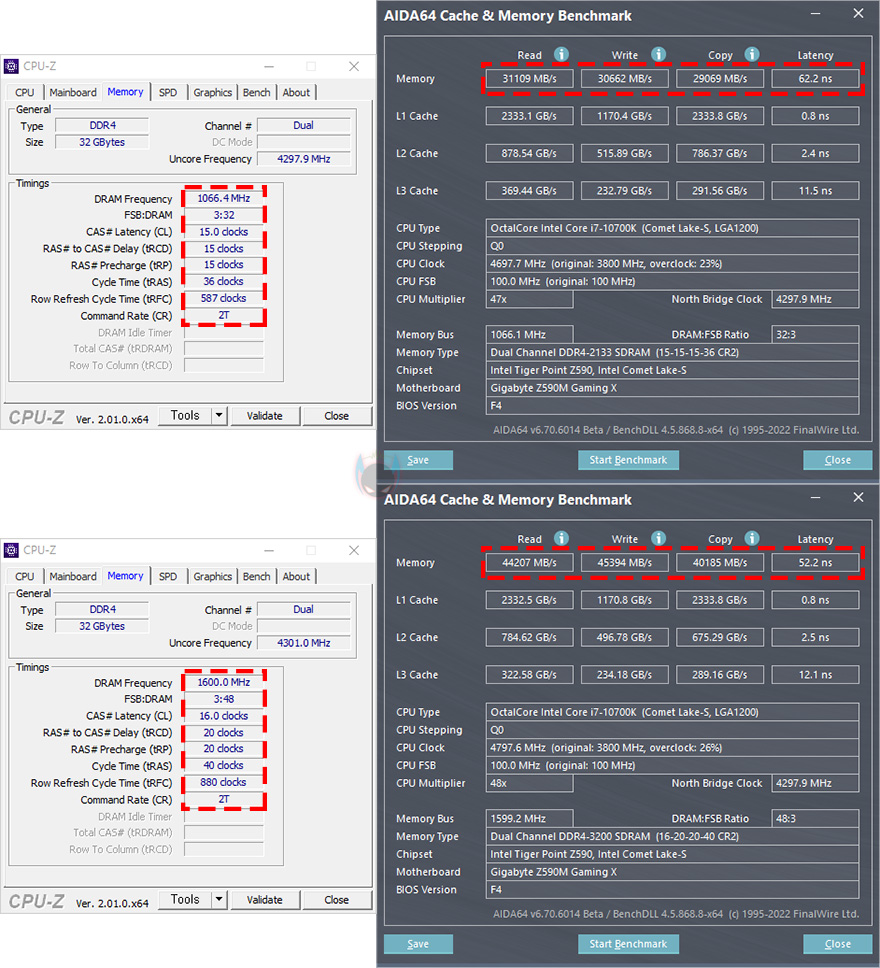The image size is (880, 968).
Task: Switch to Bench tab in top CPU-Z window
Action: [256, 93]
